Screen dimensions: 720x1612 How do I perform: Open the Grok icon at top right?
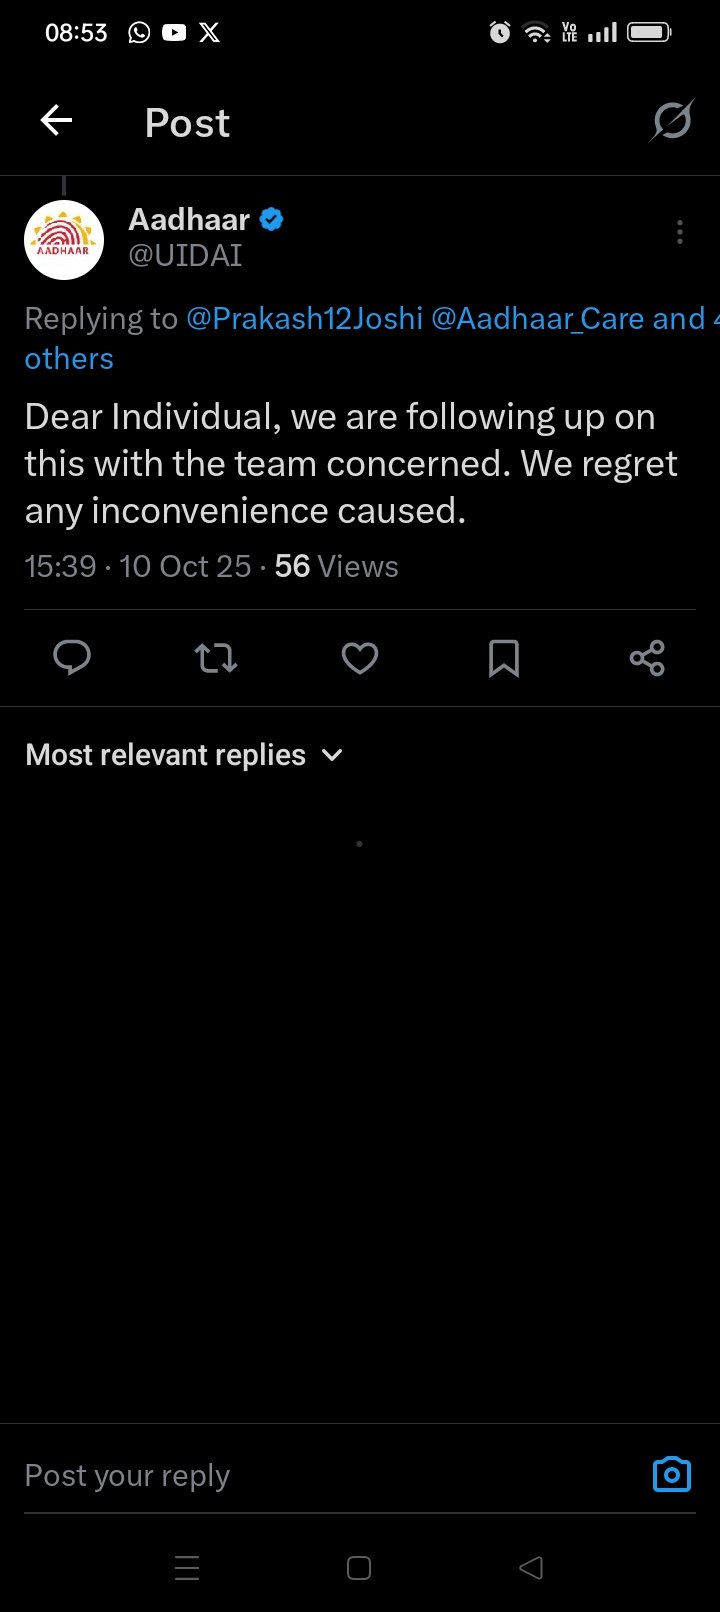(x=672, y=122)
